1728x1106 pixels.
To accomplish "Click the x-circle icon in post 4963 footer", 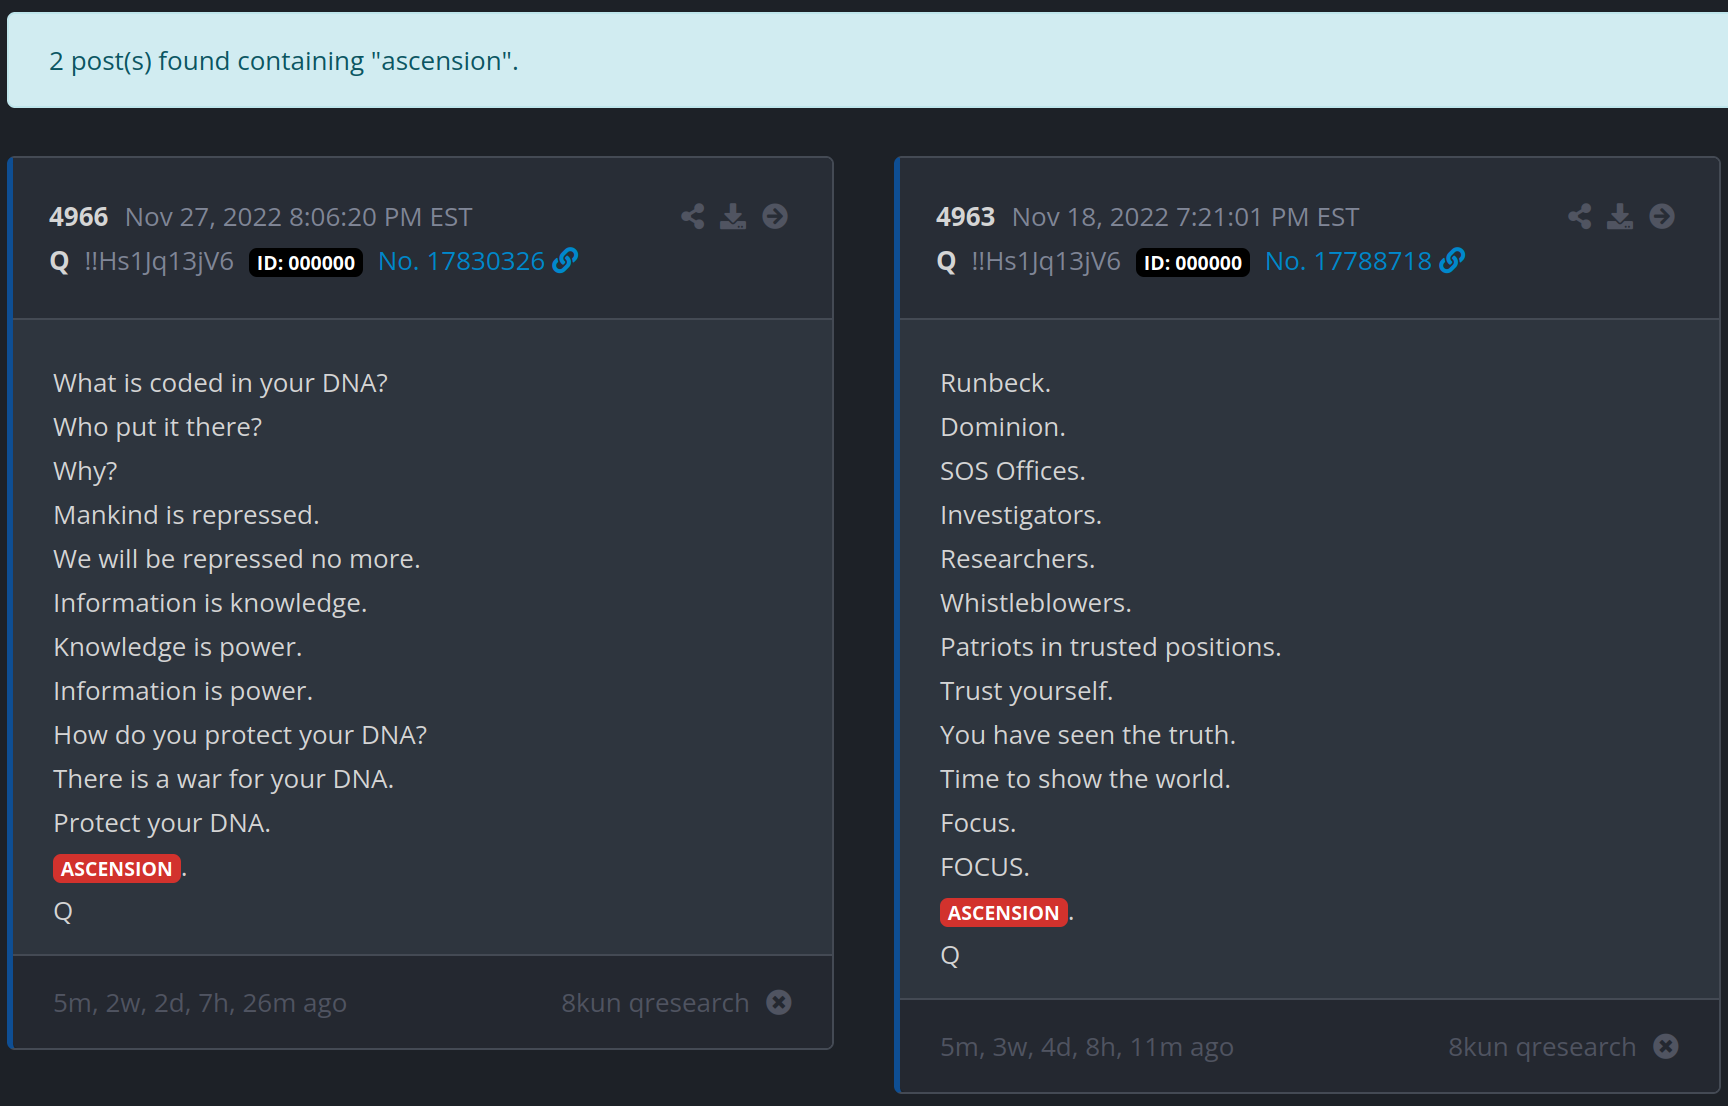I will [1666, 1046].
